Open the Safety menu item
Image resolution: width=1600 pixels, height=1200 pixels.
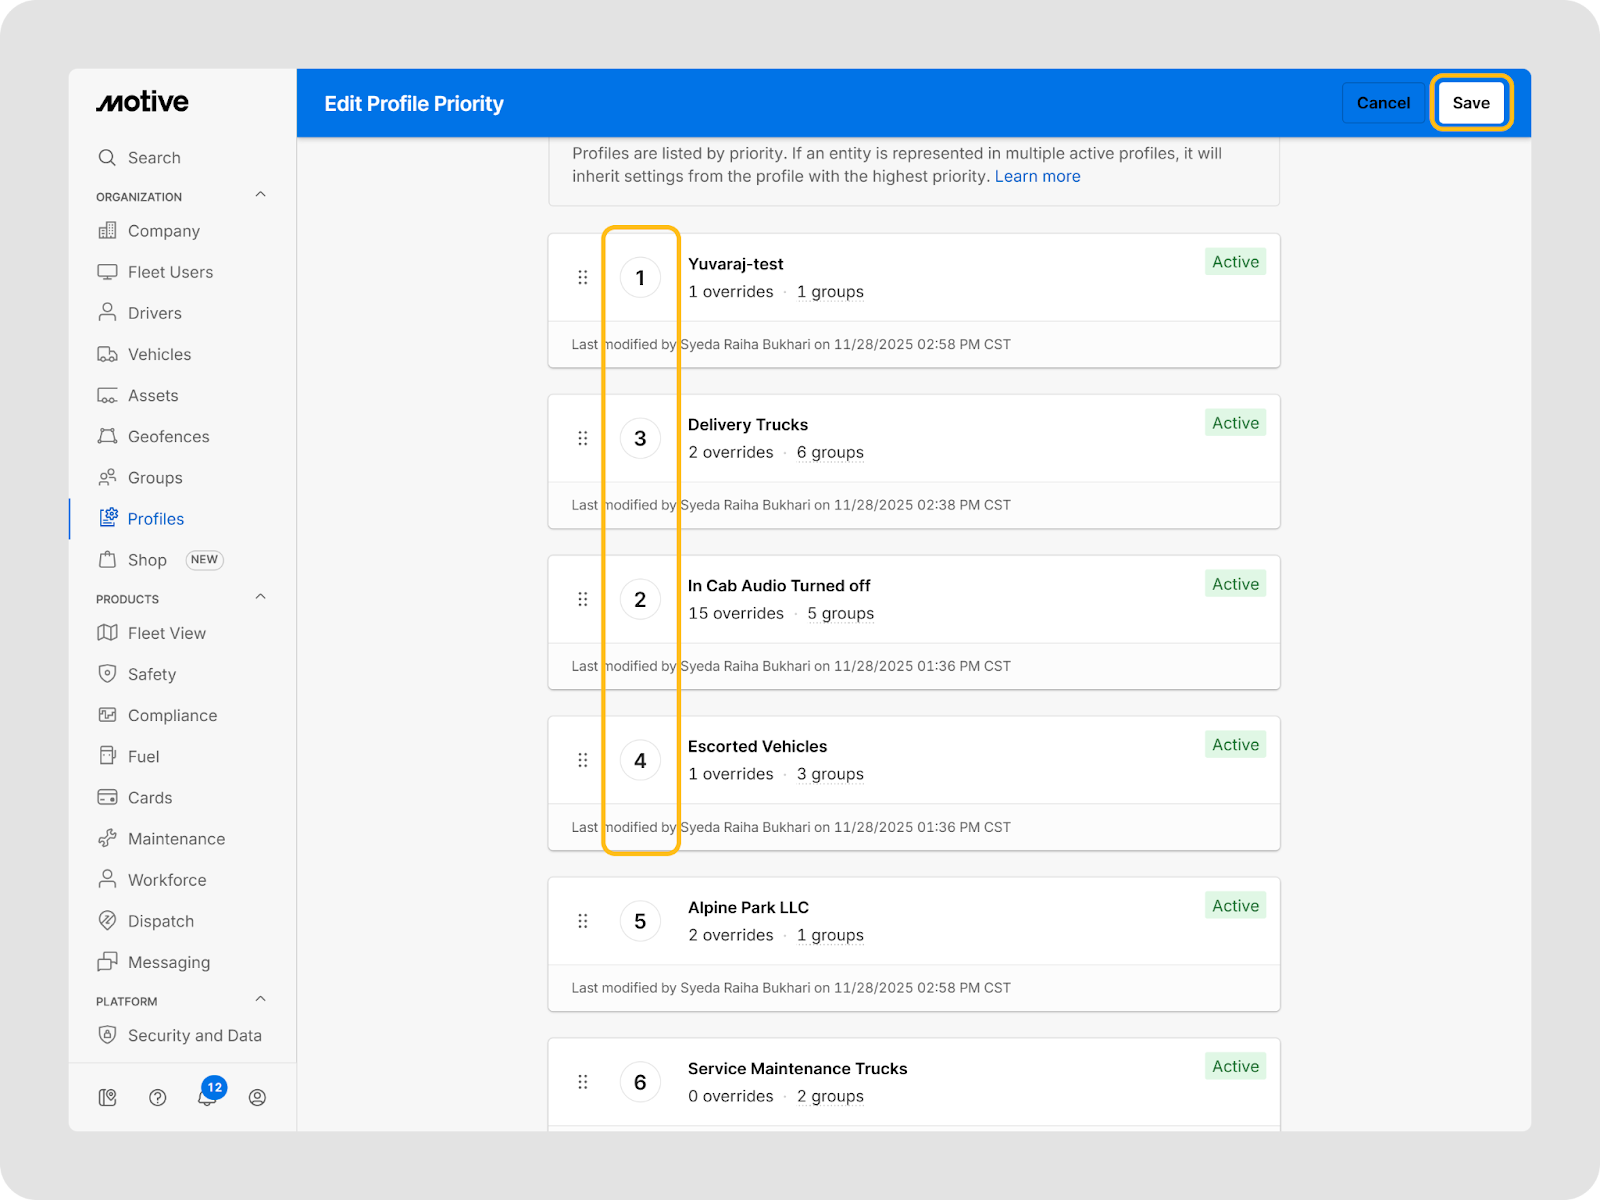(x=151, y=674)
